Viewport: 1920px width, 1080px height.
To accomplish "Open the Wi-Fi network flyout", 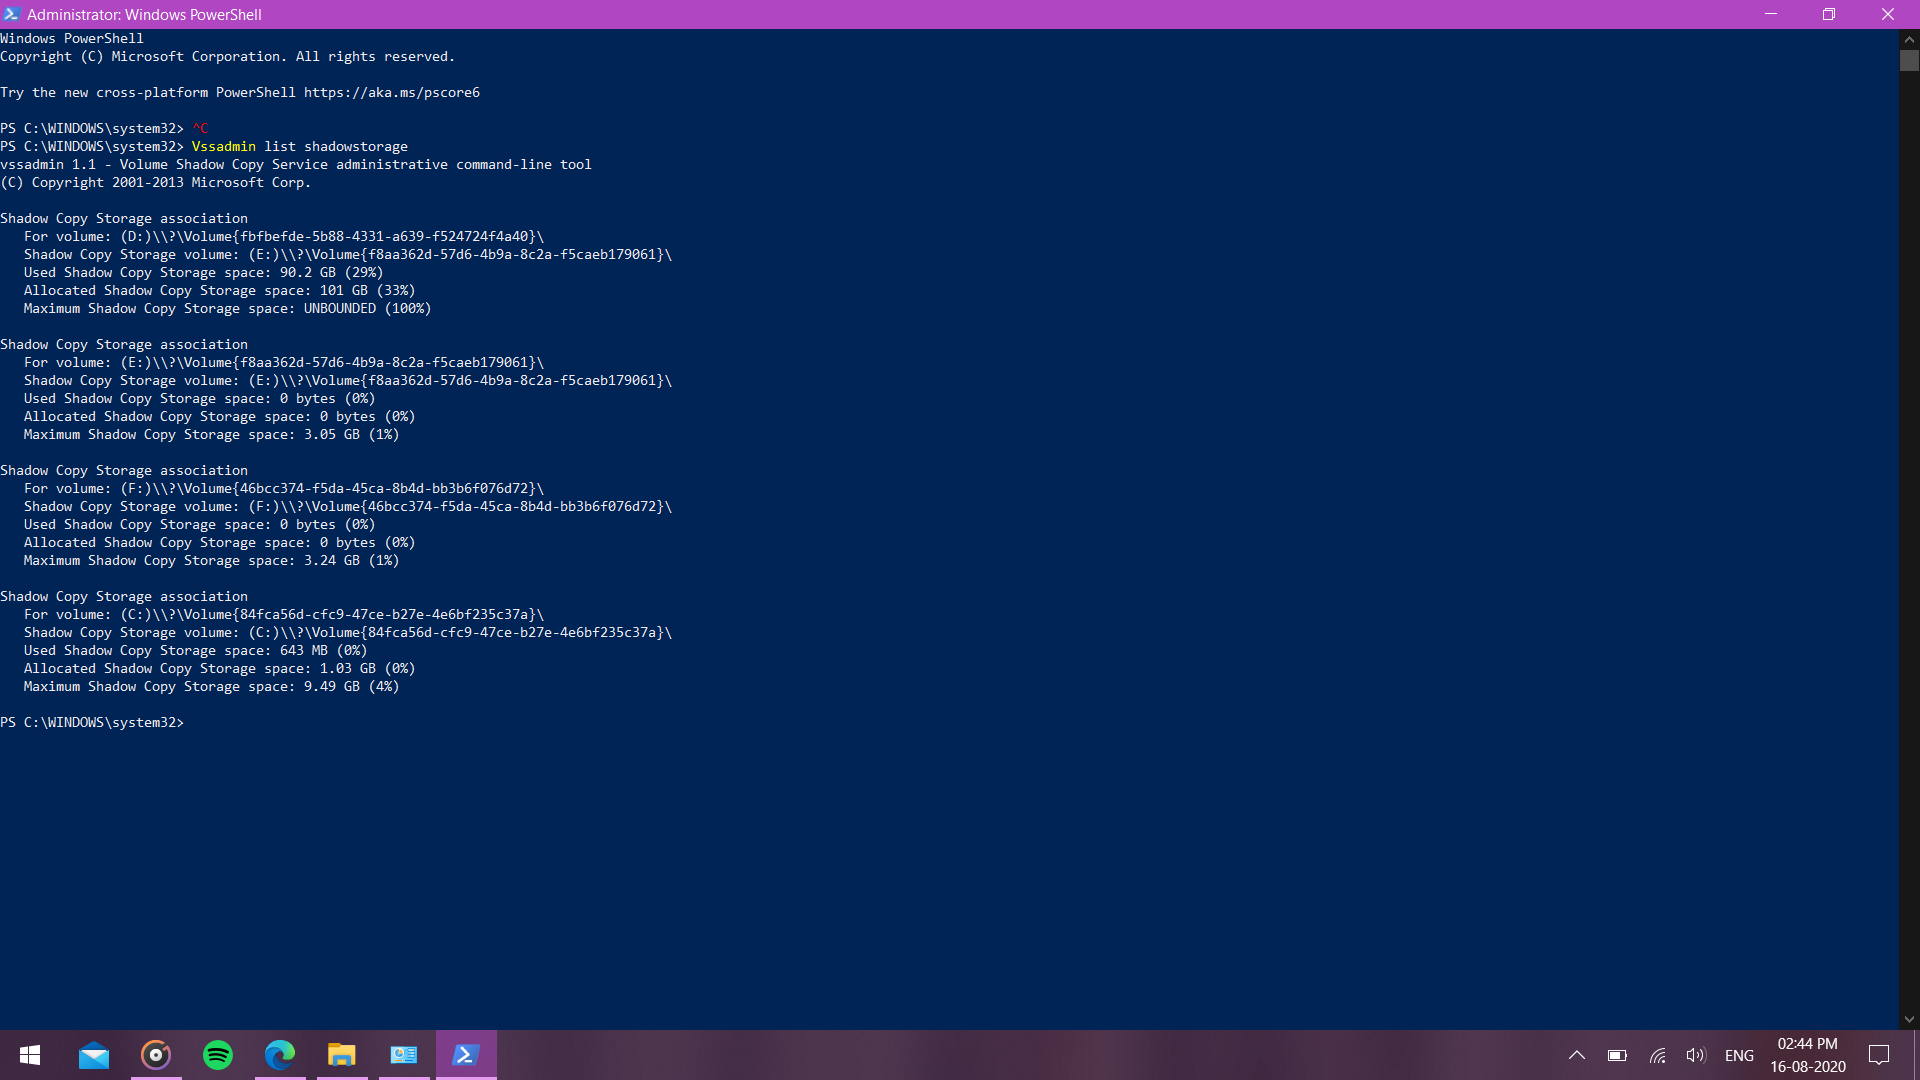I will [1657, 1055].
